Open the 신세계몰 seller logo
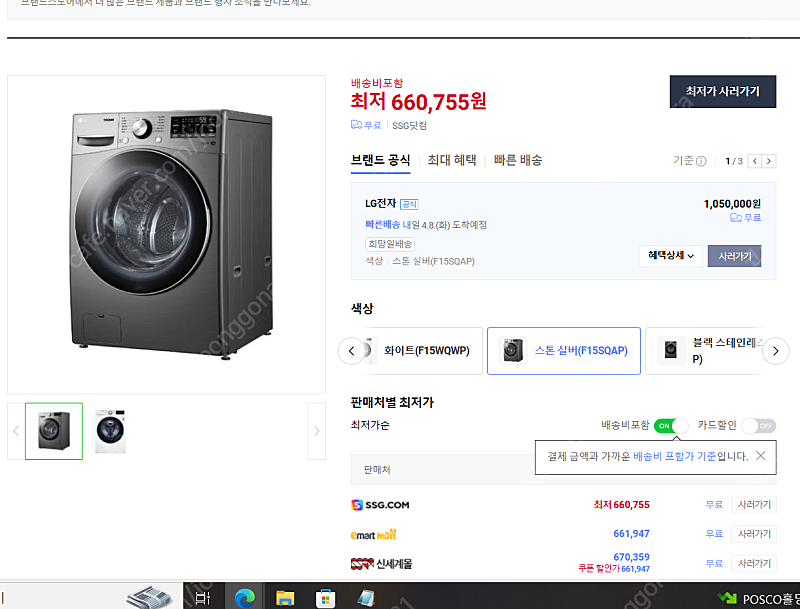 pyautogui.click(x=382, y=564)
